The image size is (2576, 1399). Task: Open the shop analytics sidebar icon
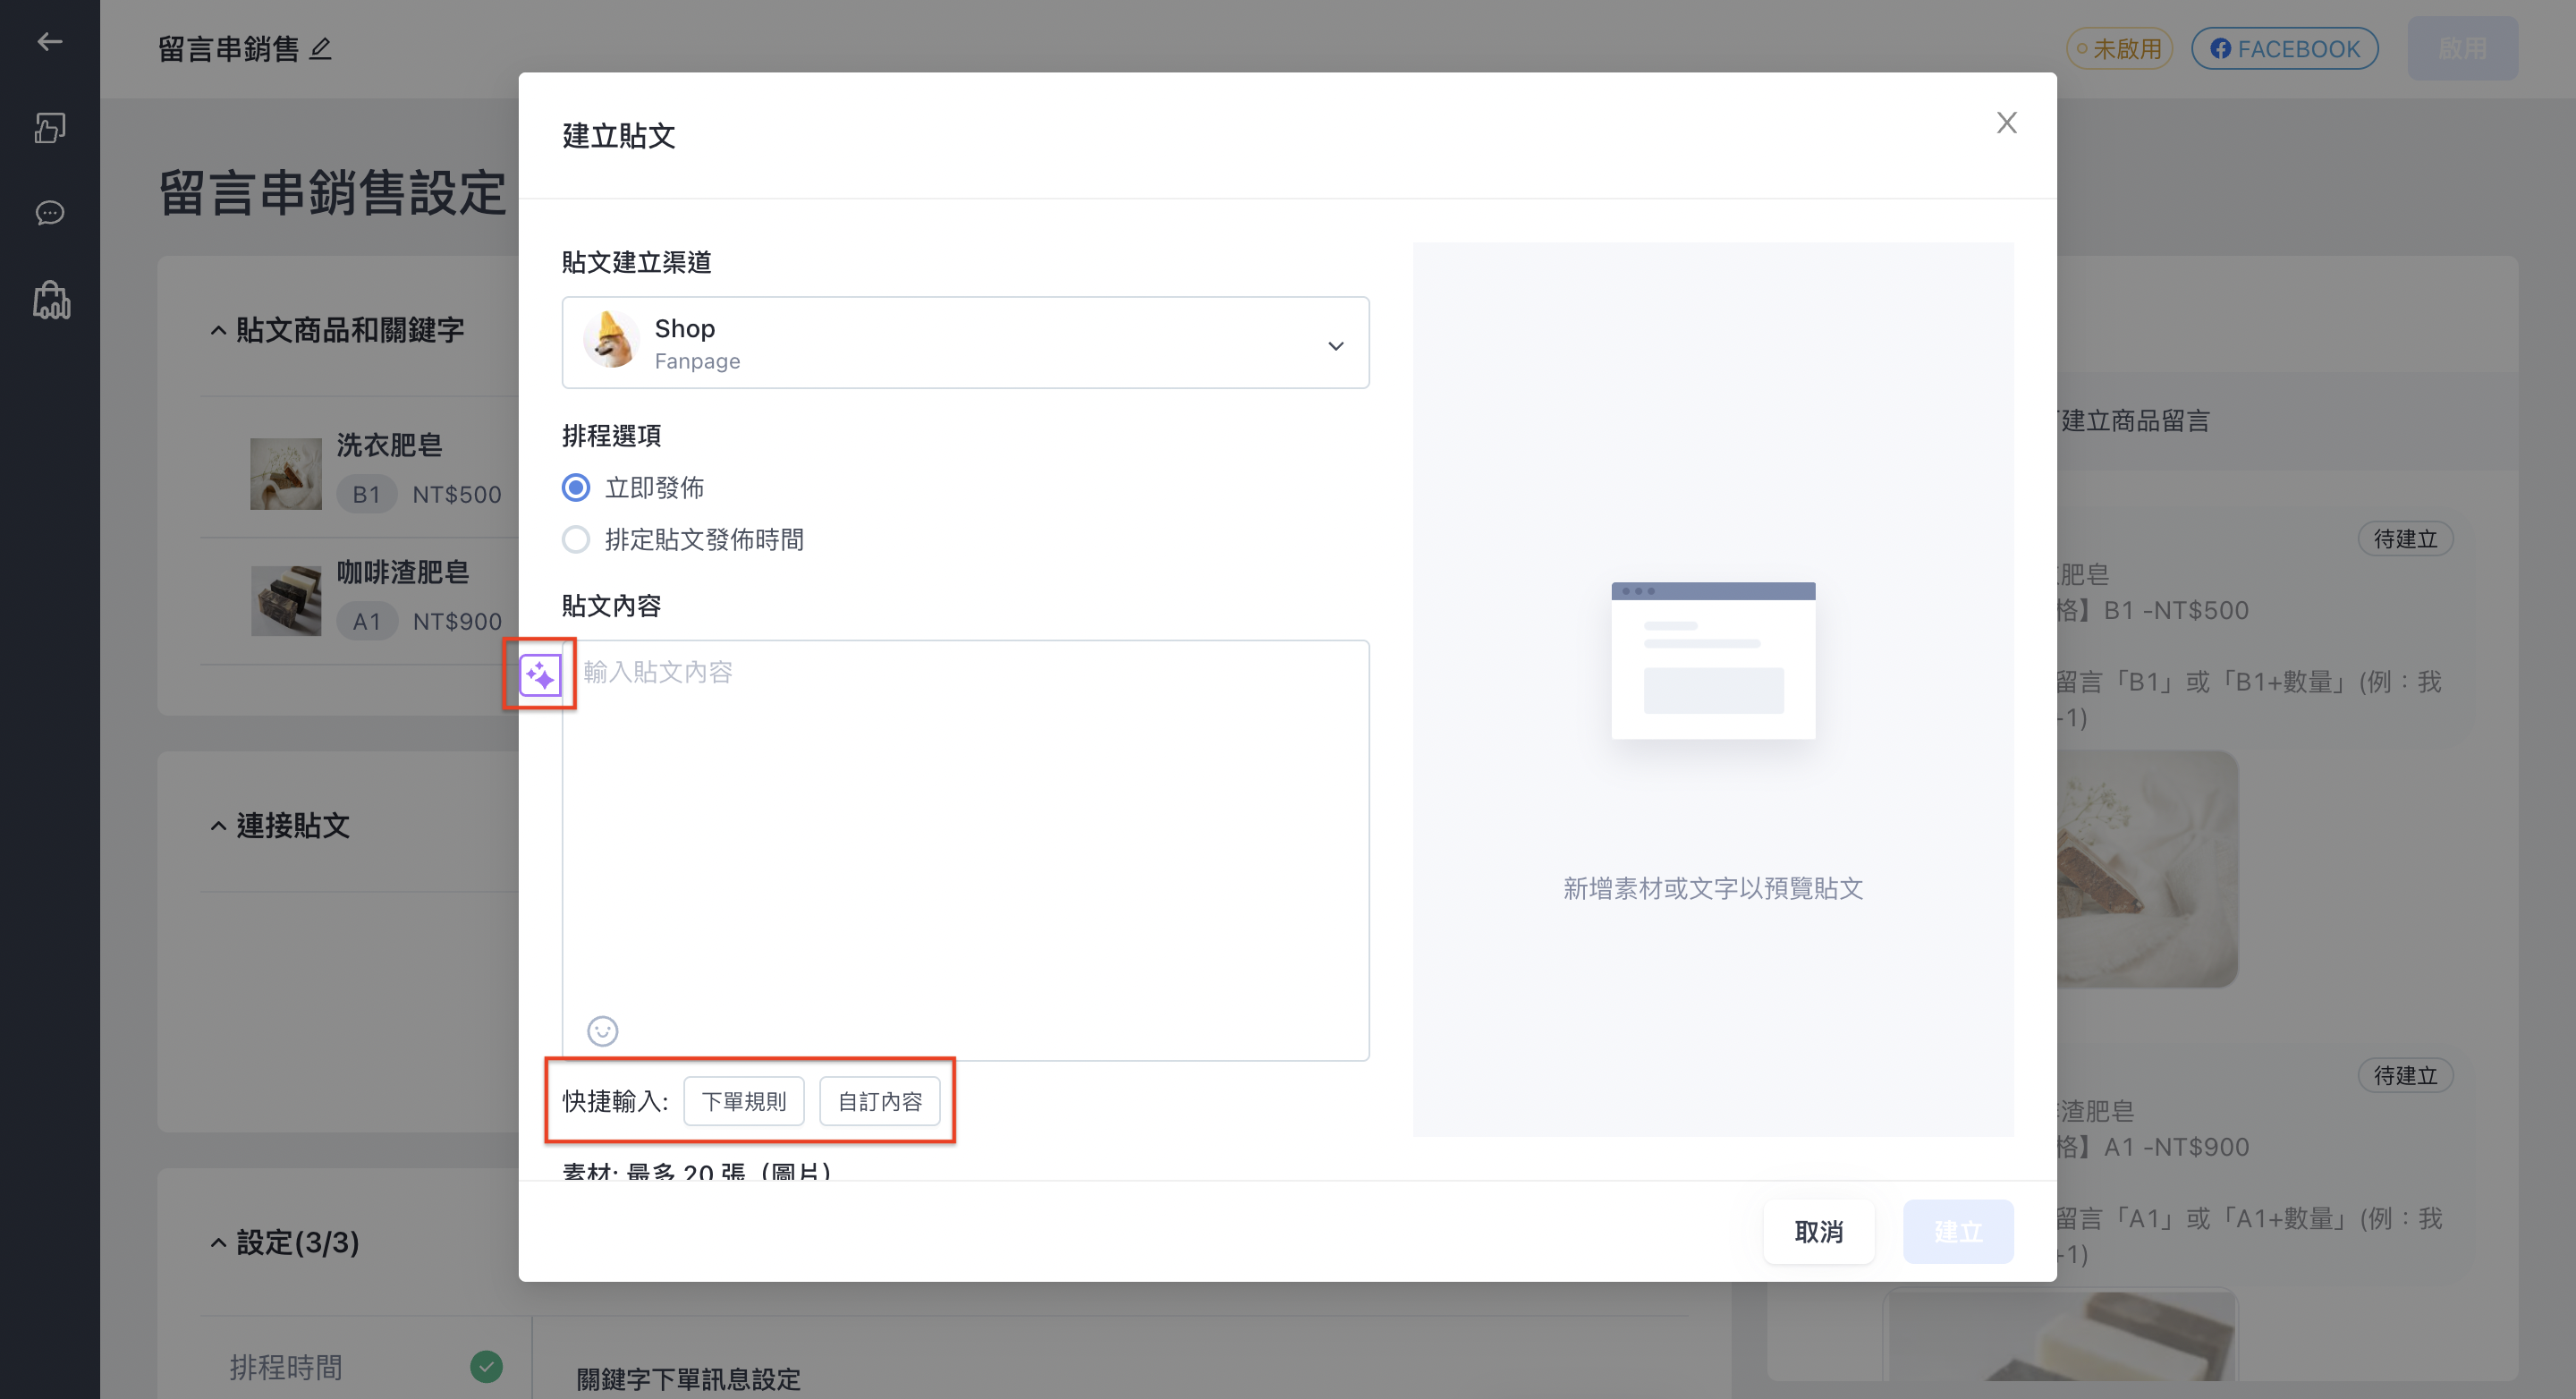(x=51, y=300)
